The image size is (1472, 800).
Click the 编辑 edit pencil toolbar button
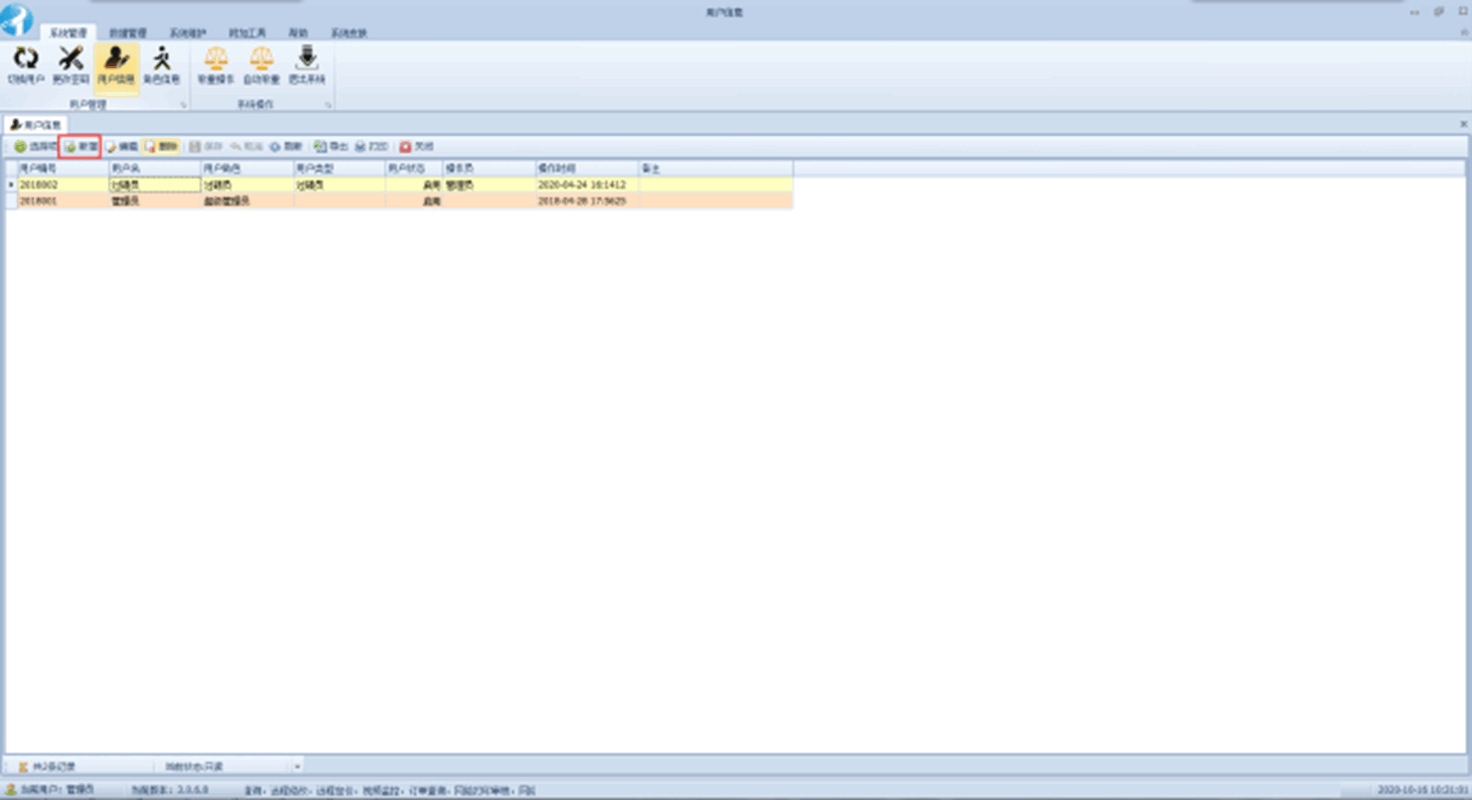coord(122,147)
